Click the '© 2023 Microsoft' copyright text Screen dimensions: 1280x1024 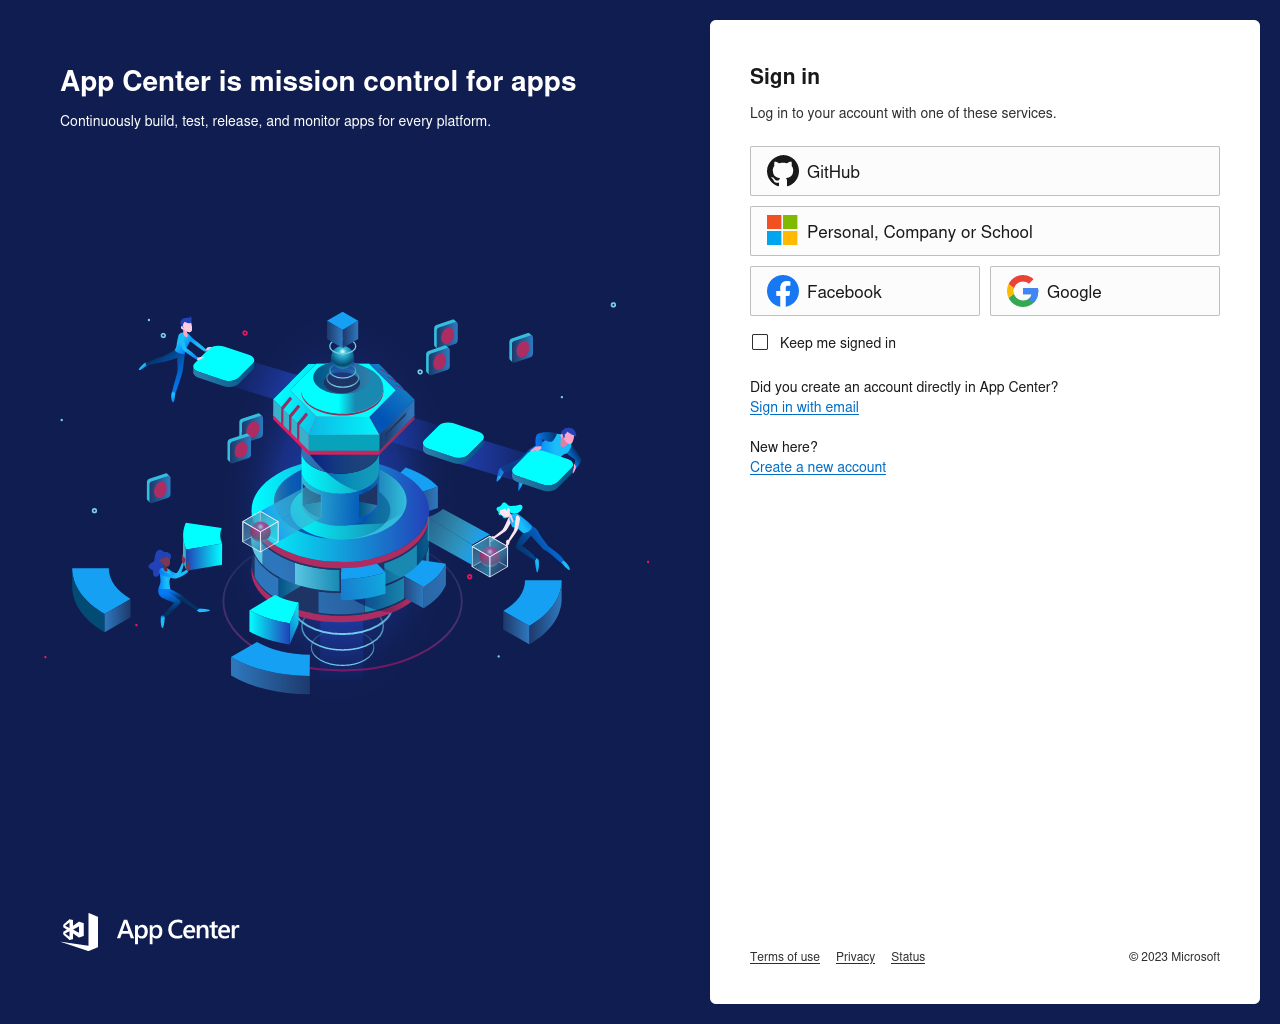click(1174, 957)
